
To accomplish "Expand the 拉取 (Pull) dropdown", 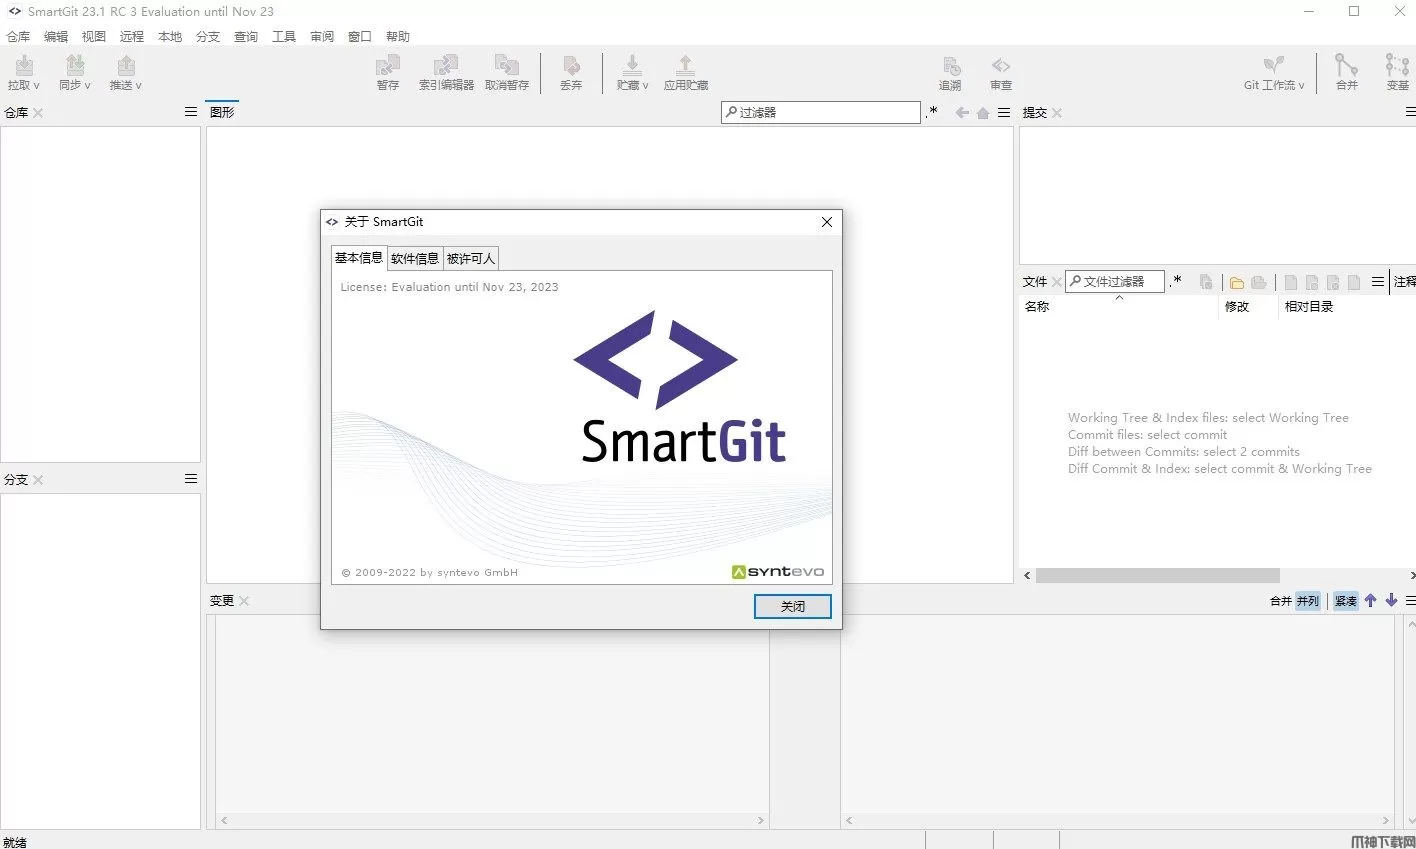I will [24, 73].
